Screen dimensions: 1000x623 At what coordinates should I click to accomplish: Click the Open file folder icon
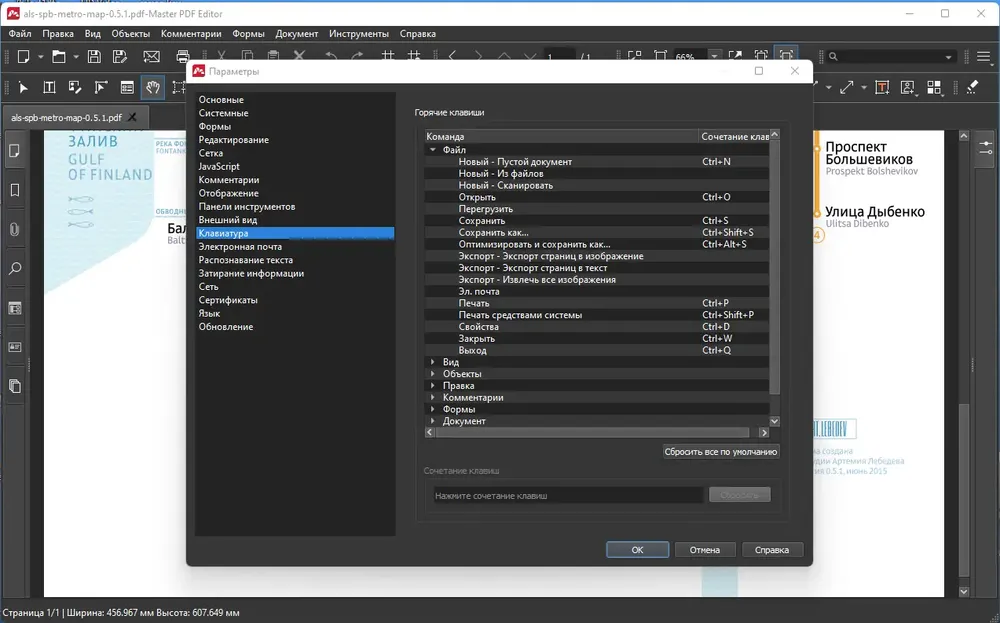click(x=59, y=57)
